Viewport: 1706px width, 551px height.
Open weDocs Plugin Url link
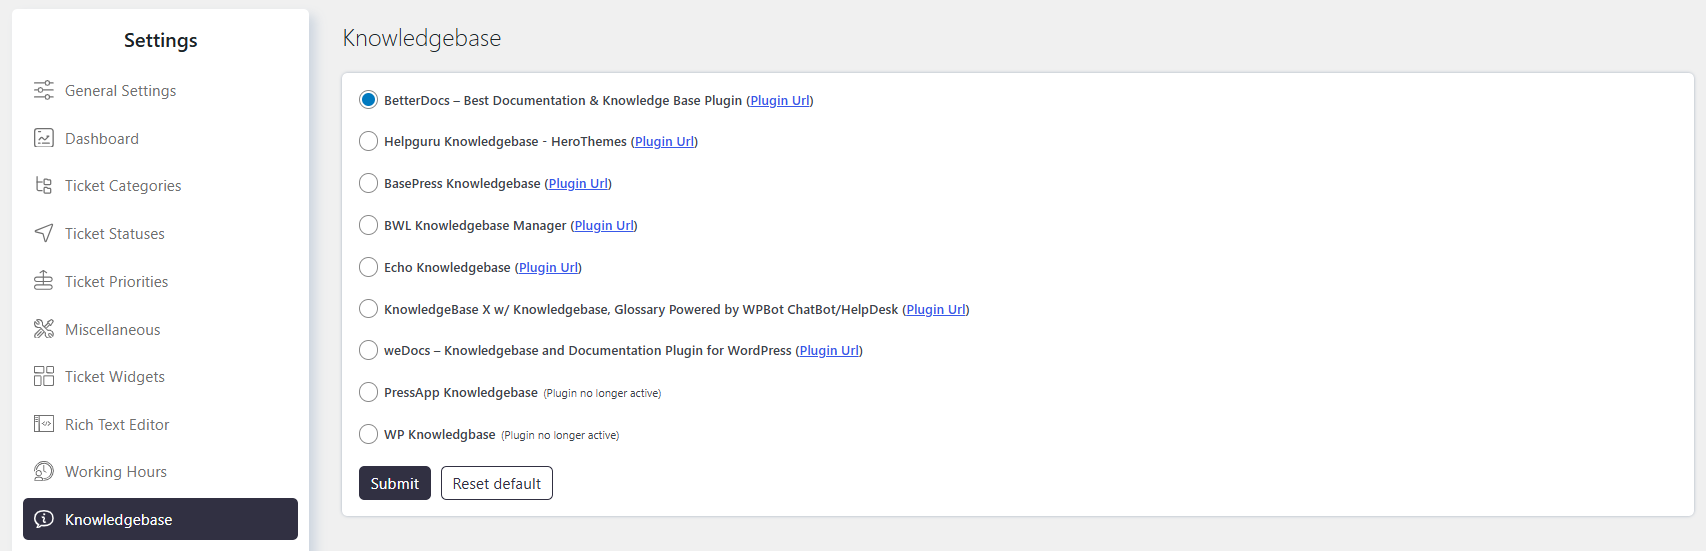pos(829,350)
